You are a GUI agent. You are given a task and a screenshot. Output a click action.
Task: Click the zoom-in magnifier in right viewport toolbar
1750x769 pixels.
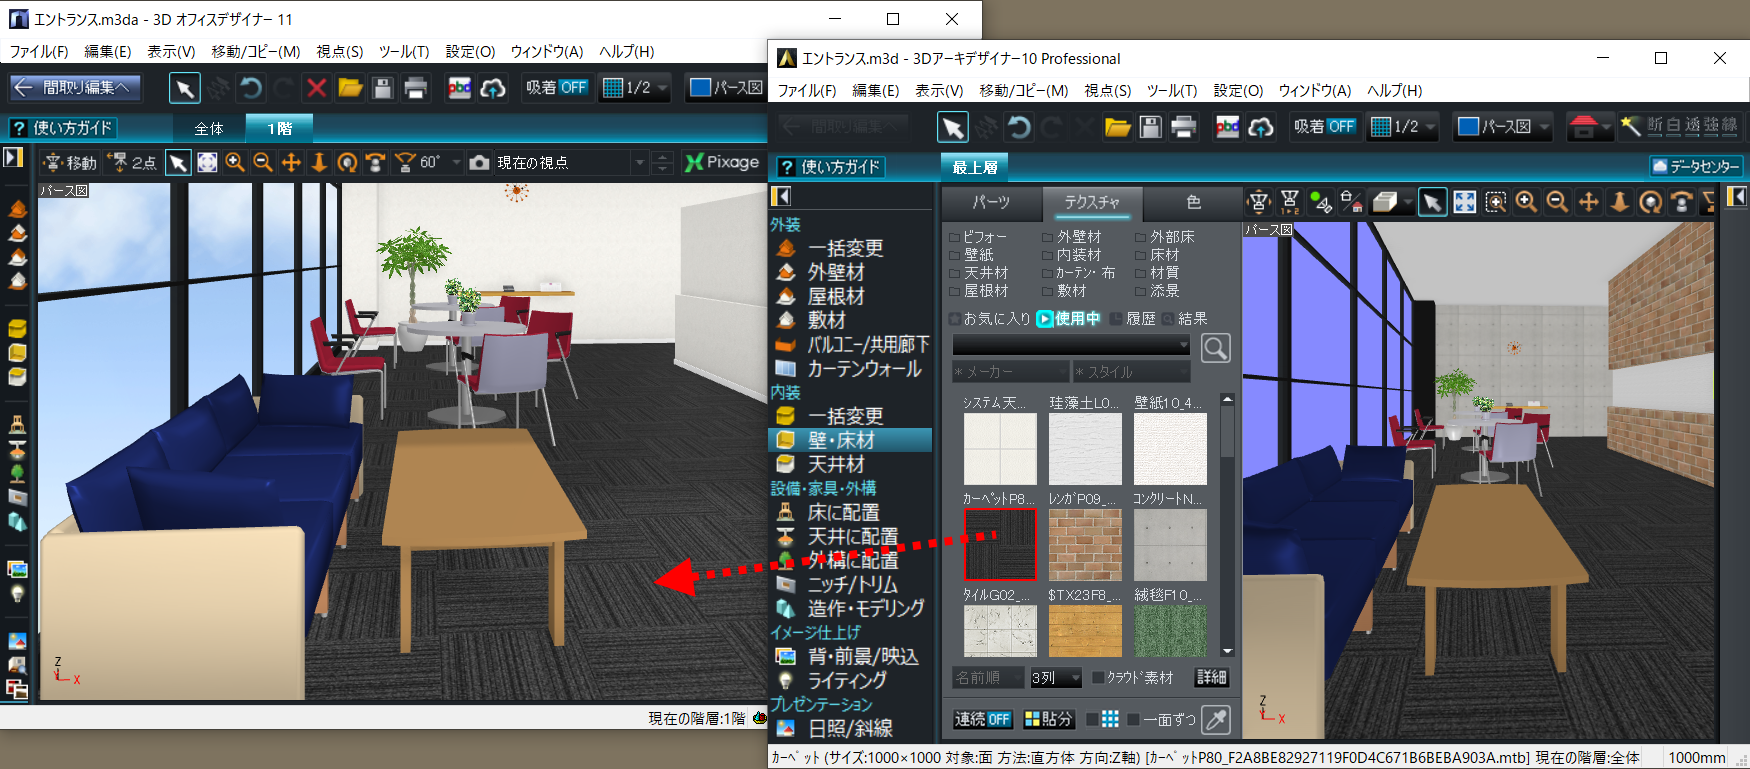[x=1526, y=202]
